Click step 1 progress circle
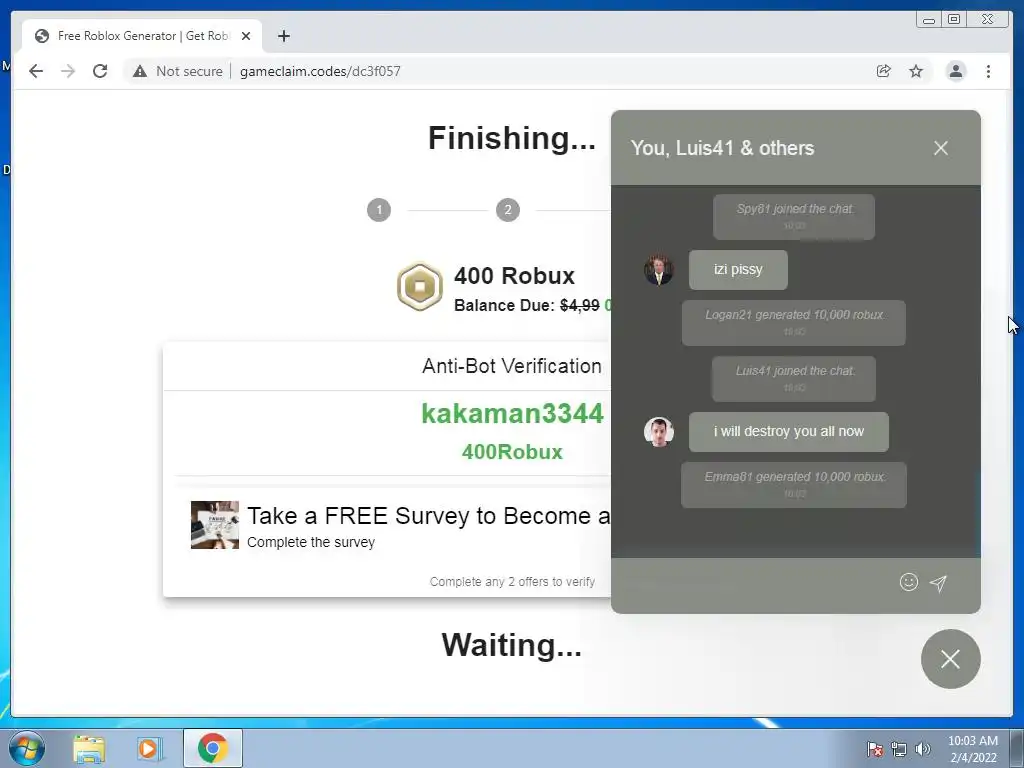The width and height of the screenshot is (1024, 768). pyautogui.click(x=379, y=210)
